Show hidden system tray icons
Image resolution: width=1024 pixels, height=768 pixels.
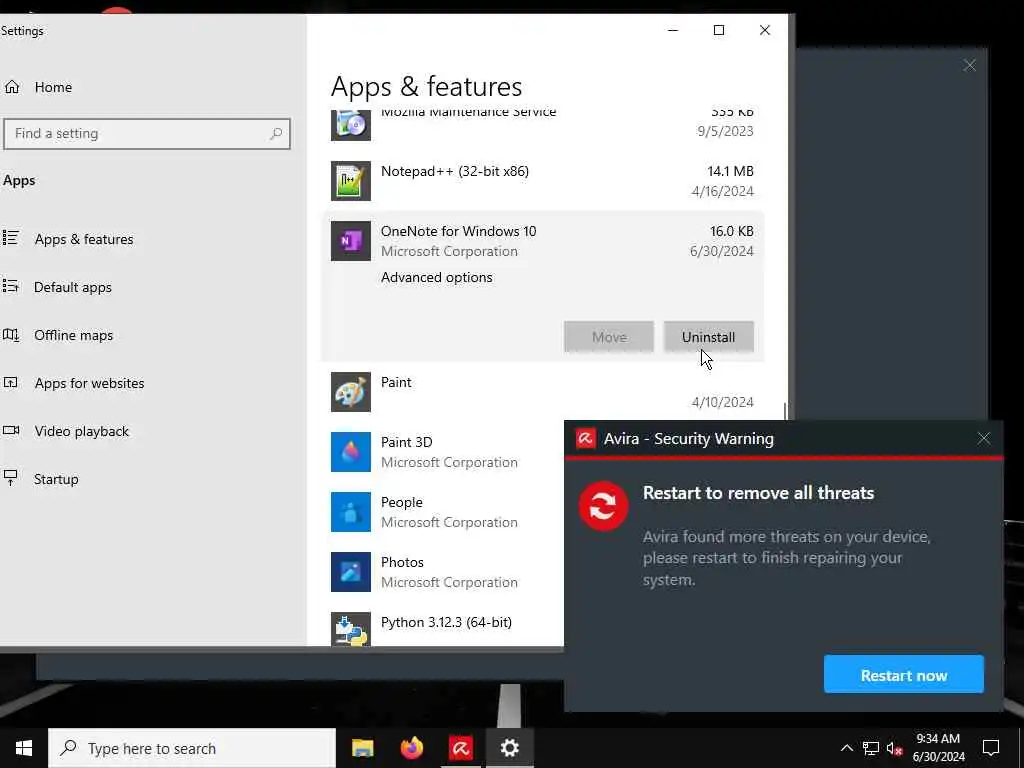(846, 748)
